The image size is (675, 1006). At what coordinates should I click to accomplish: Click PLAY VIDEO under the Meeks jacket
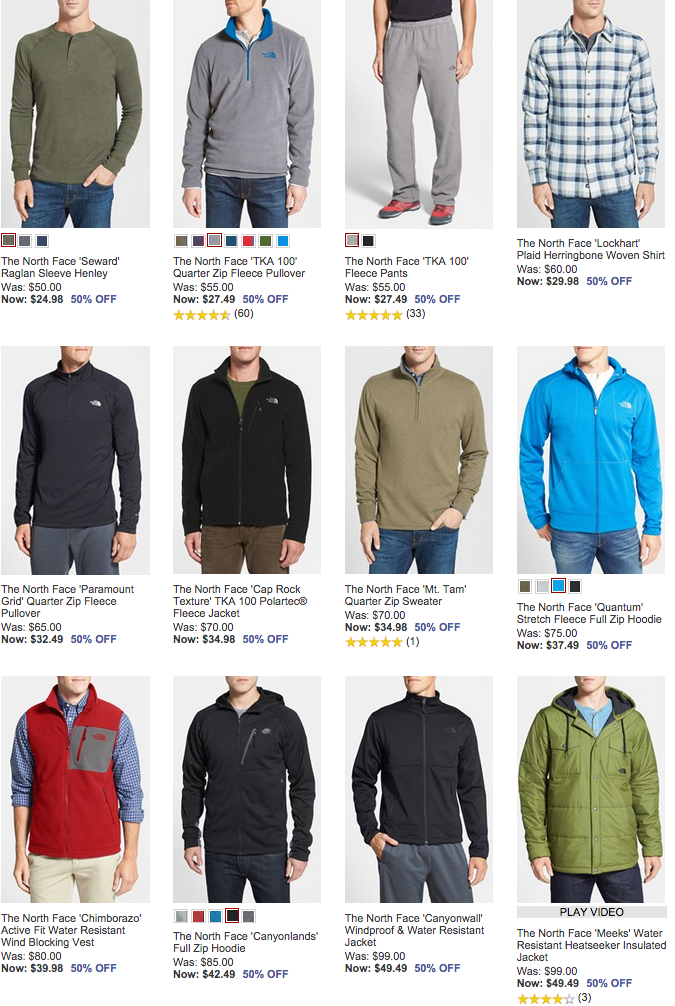(x=591, y=912)
